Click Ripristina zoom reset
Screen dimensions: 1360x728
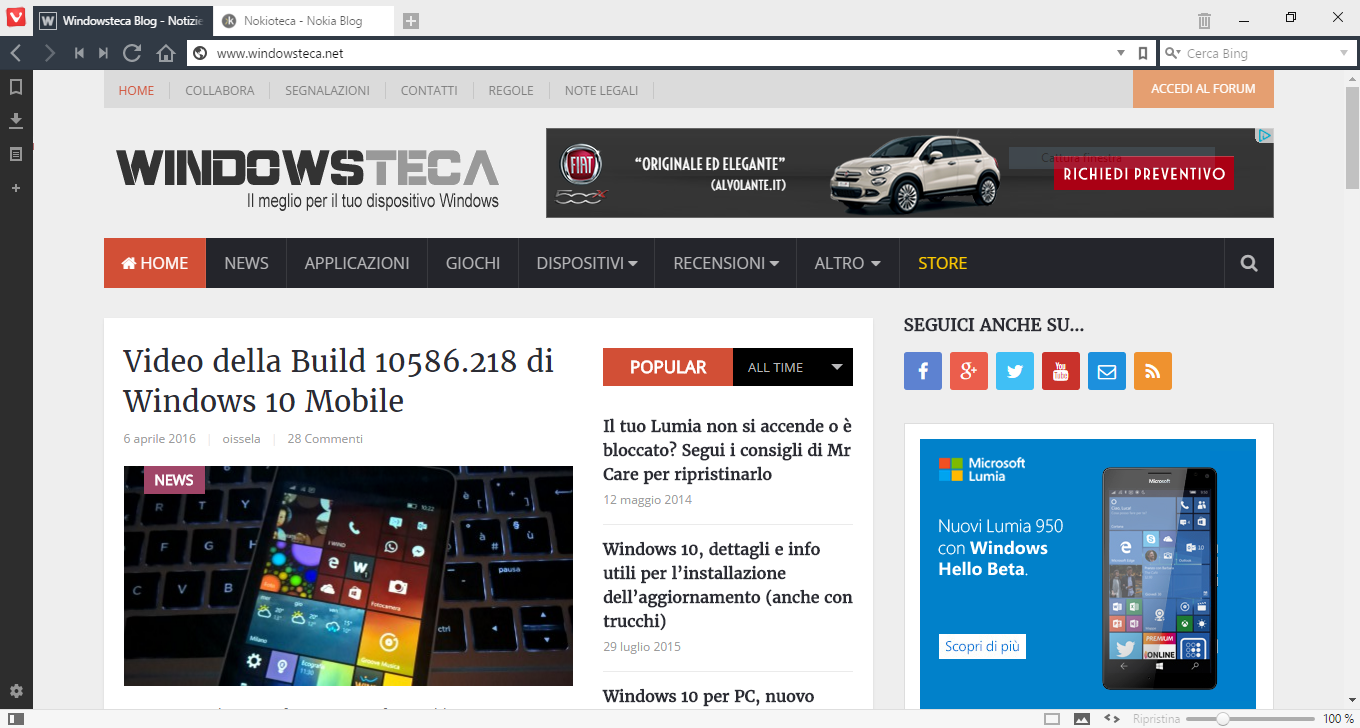tap(1156, 718)
